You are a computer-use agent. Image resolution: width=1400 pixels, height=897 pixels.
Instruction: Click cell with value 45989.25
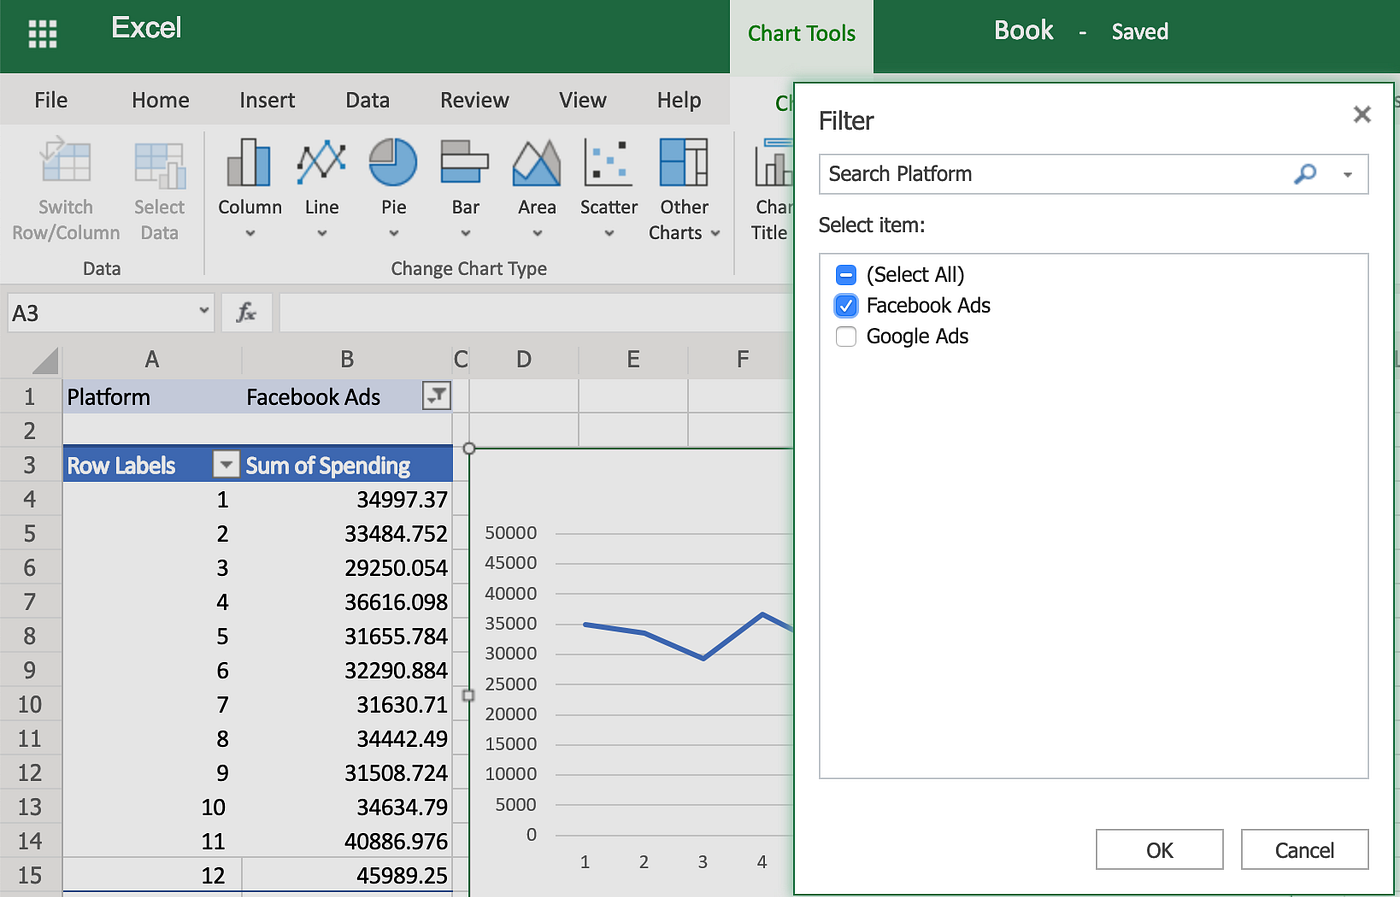(347, 875)
